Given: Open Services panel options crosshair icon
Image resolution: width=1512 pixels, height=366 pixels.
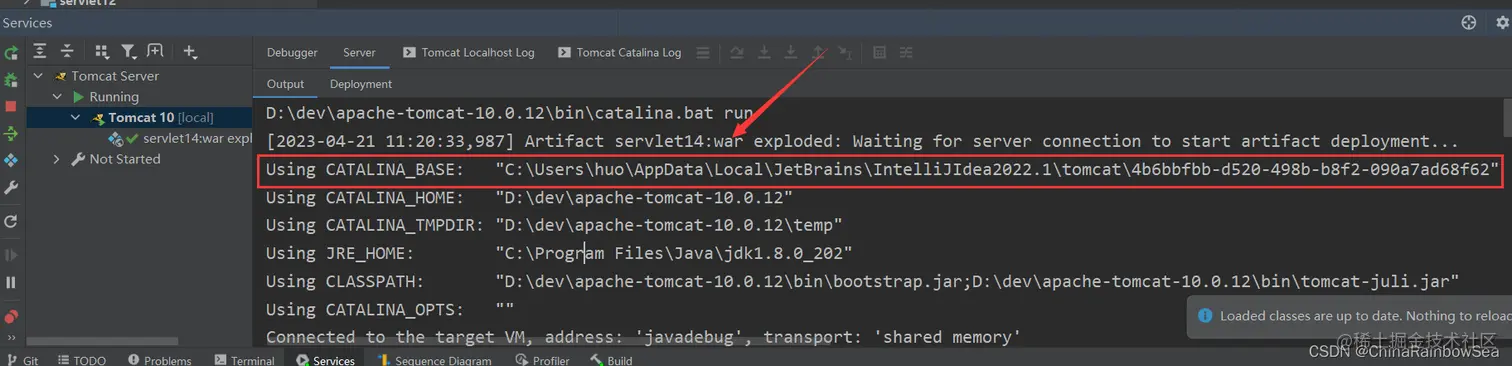Looking at the screenshot, I should point(1469,22).
